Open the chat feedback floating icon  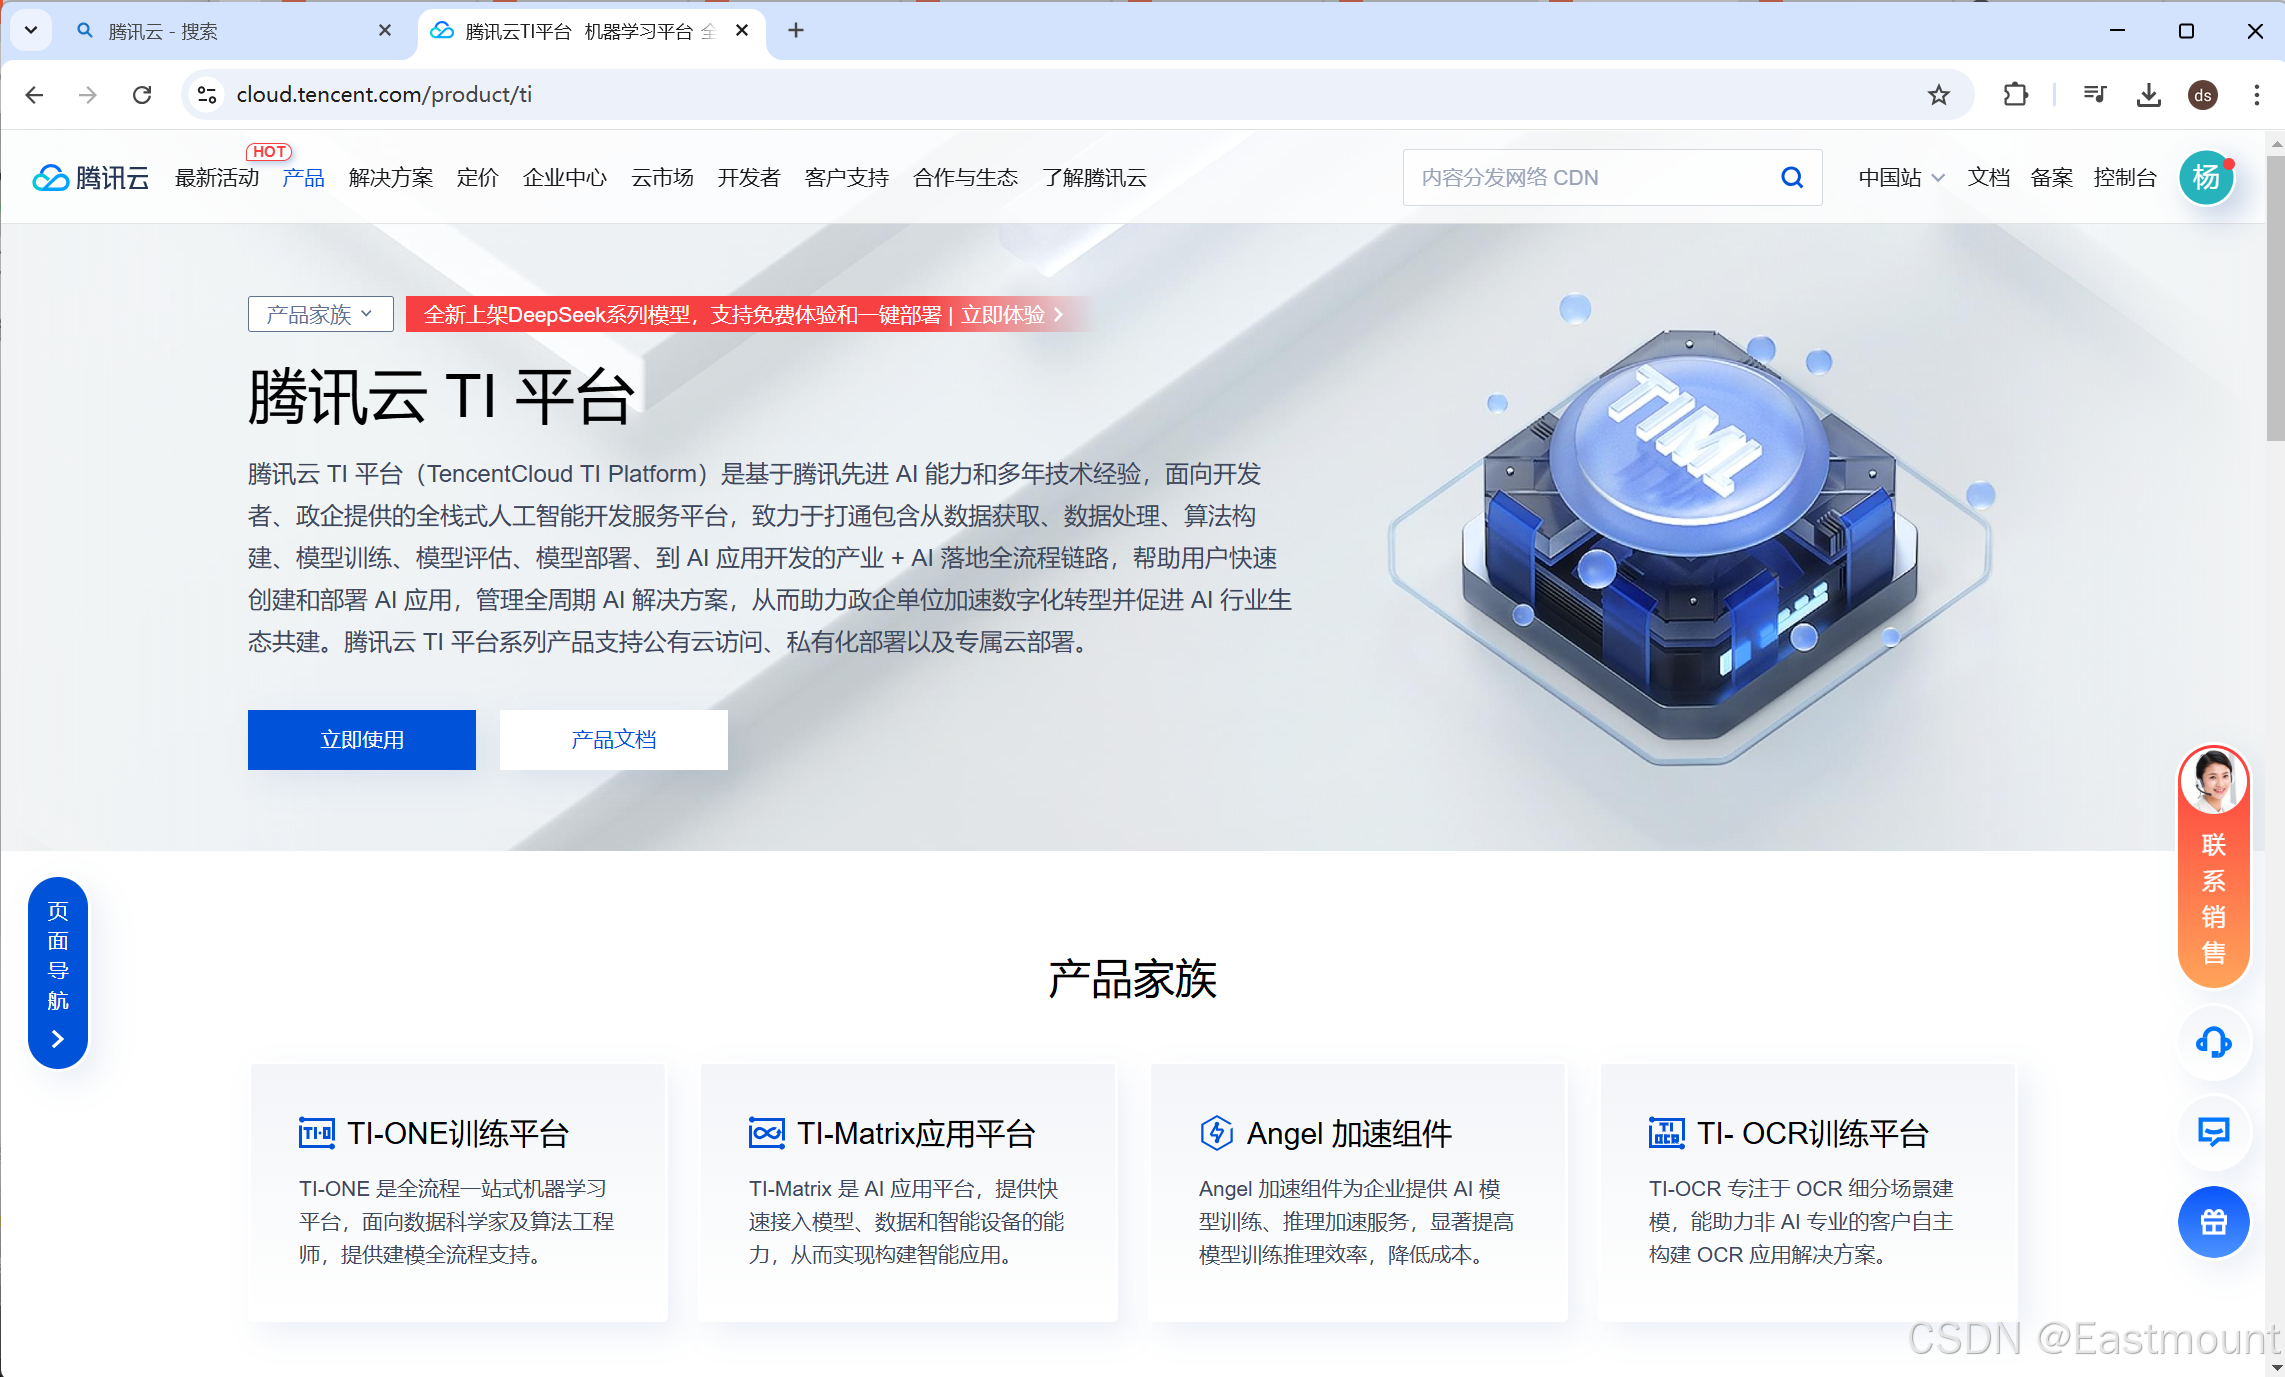2213,1132
